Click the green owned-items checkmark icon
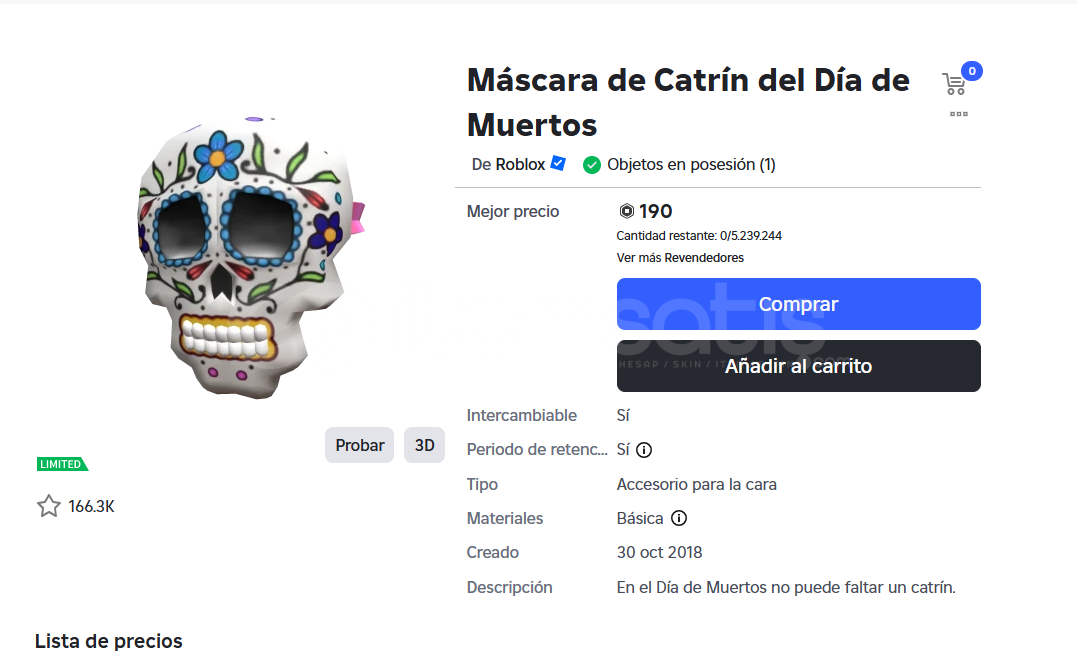 pyautogui.click(x=592, y=164)
